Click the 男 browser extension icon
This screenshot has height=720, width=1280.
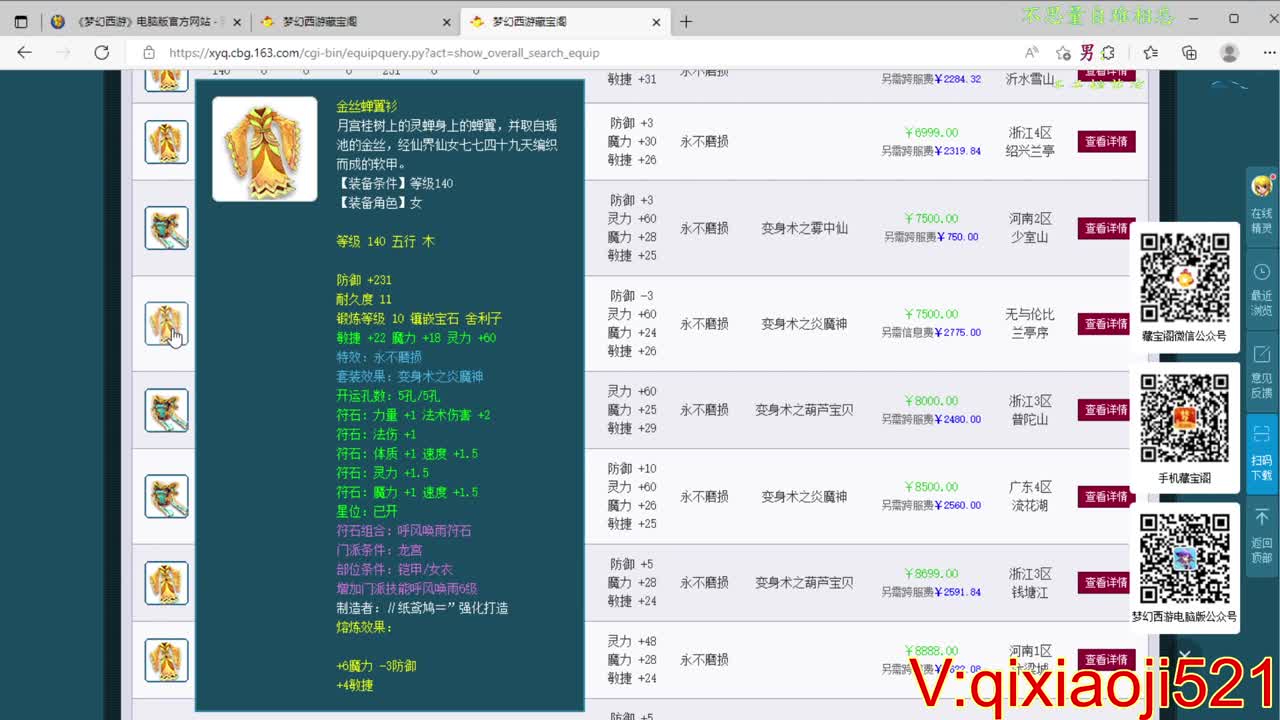pos(1088,52)
